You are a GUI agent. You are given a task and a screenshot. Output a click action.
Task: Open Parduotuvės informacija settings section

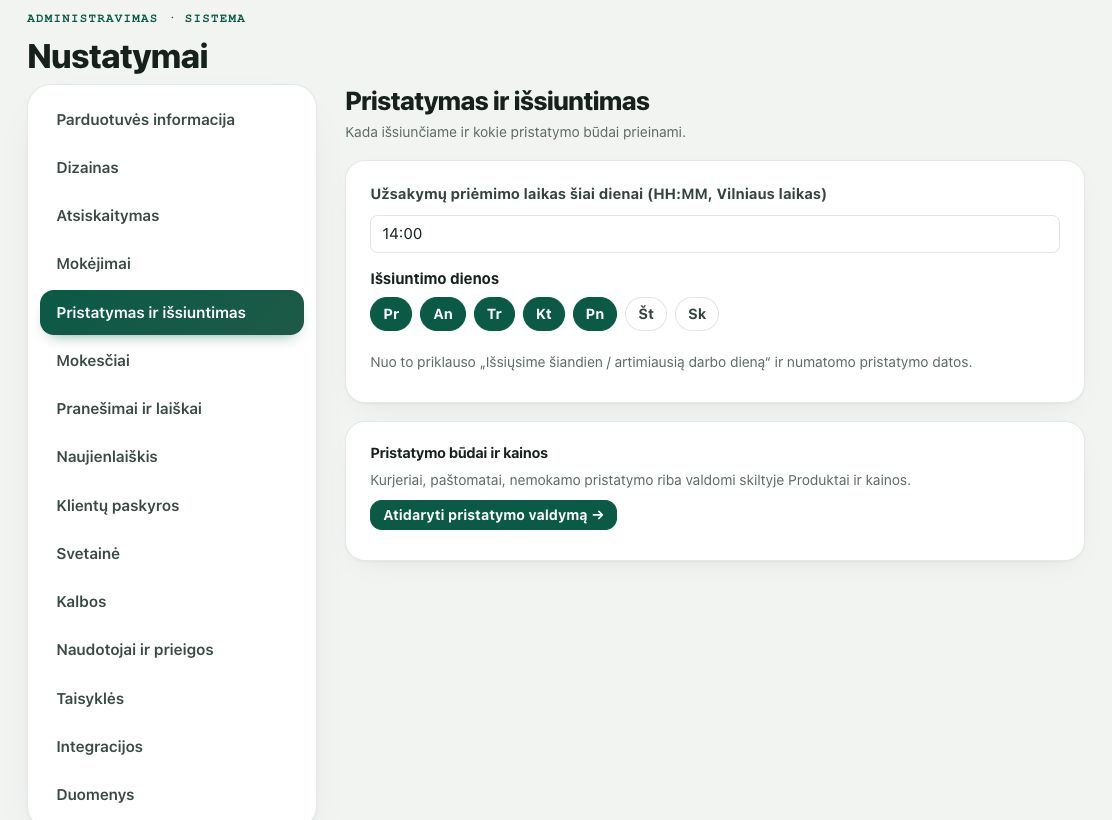[x=172, y=120]
